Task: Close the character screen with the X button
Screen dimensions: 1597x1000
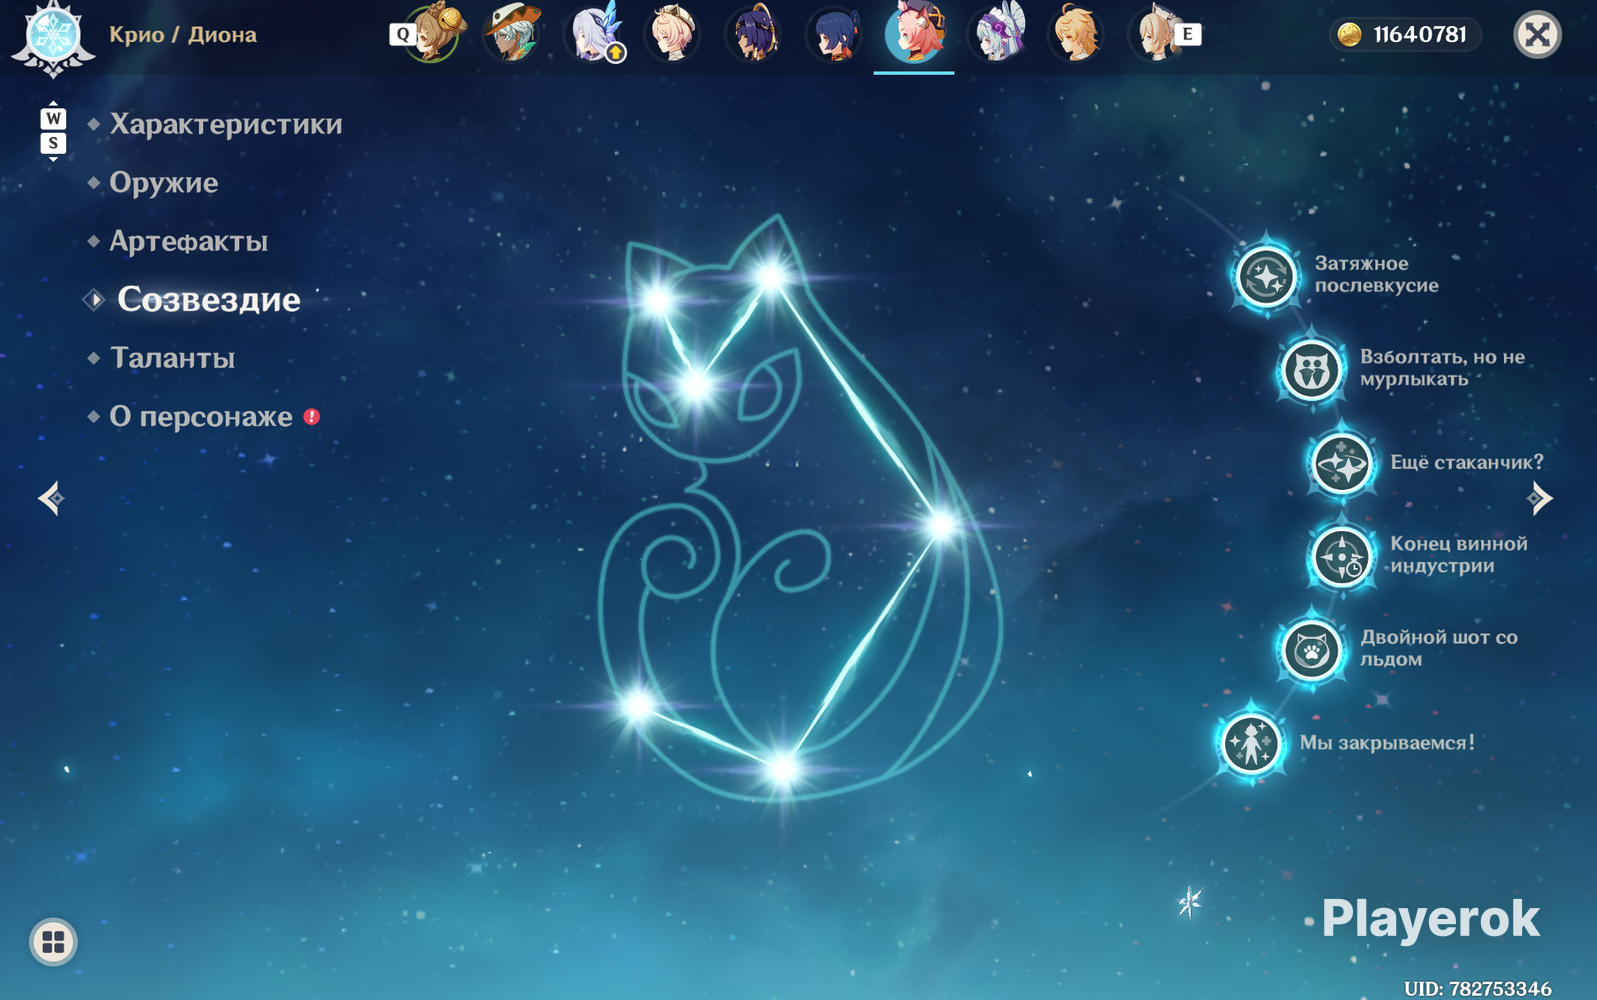Action: coord(1537,35)
